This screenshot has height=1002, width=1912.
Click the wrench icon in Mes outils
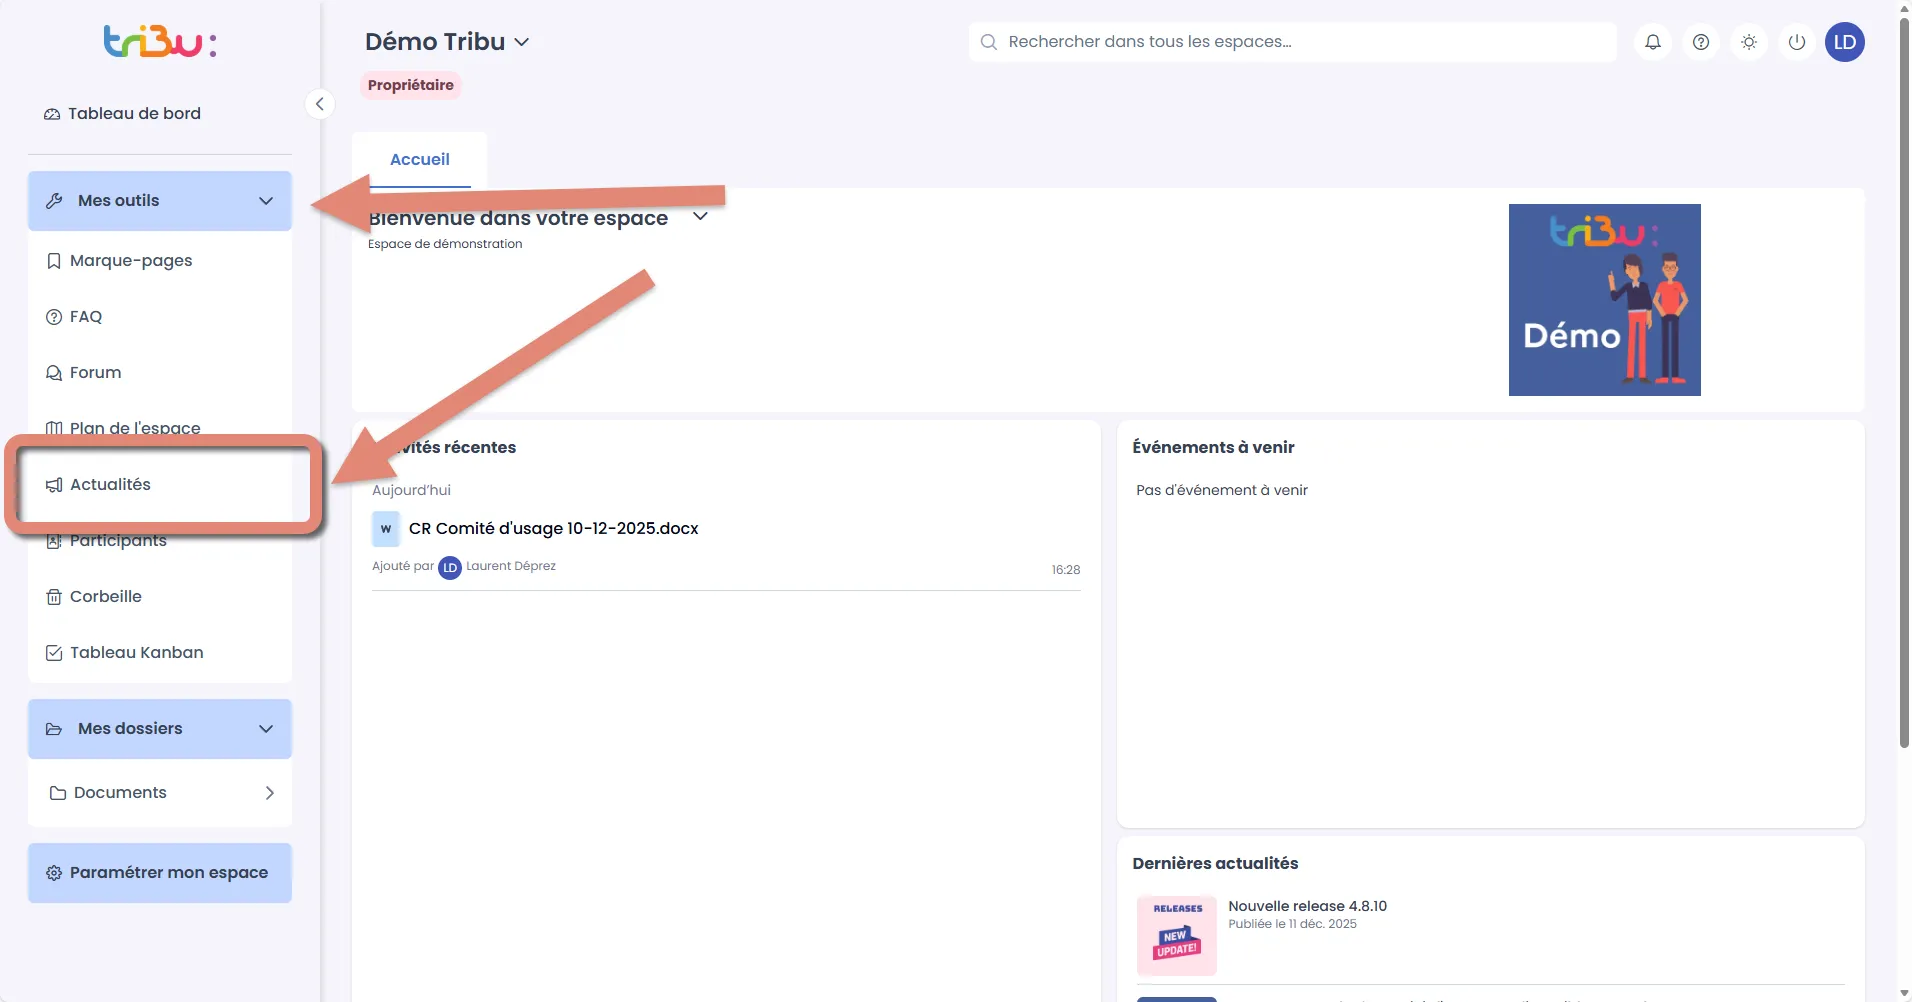point(54,201)
